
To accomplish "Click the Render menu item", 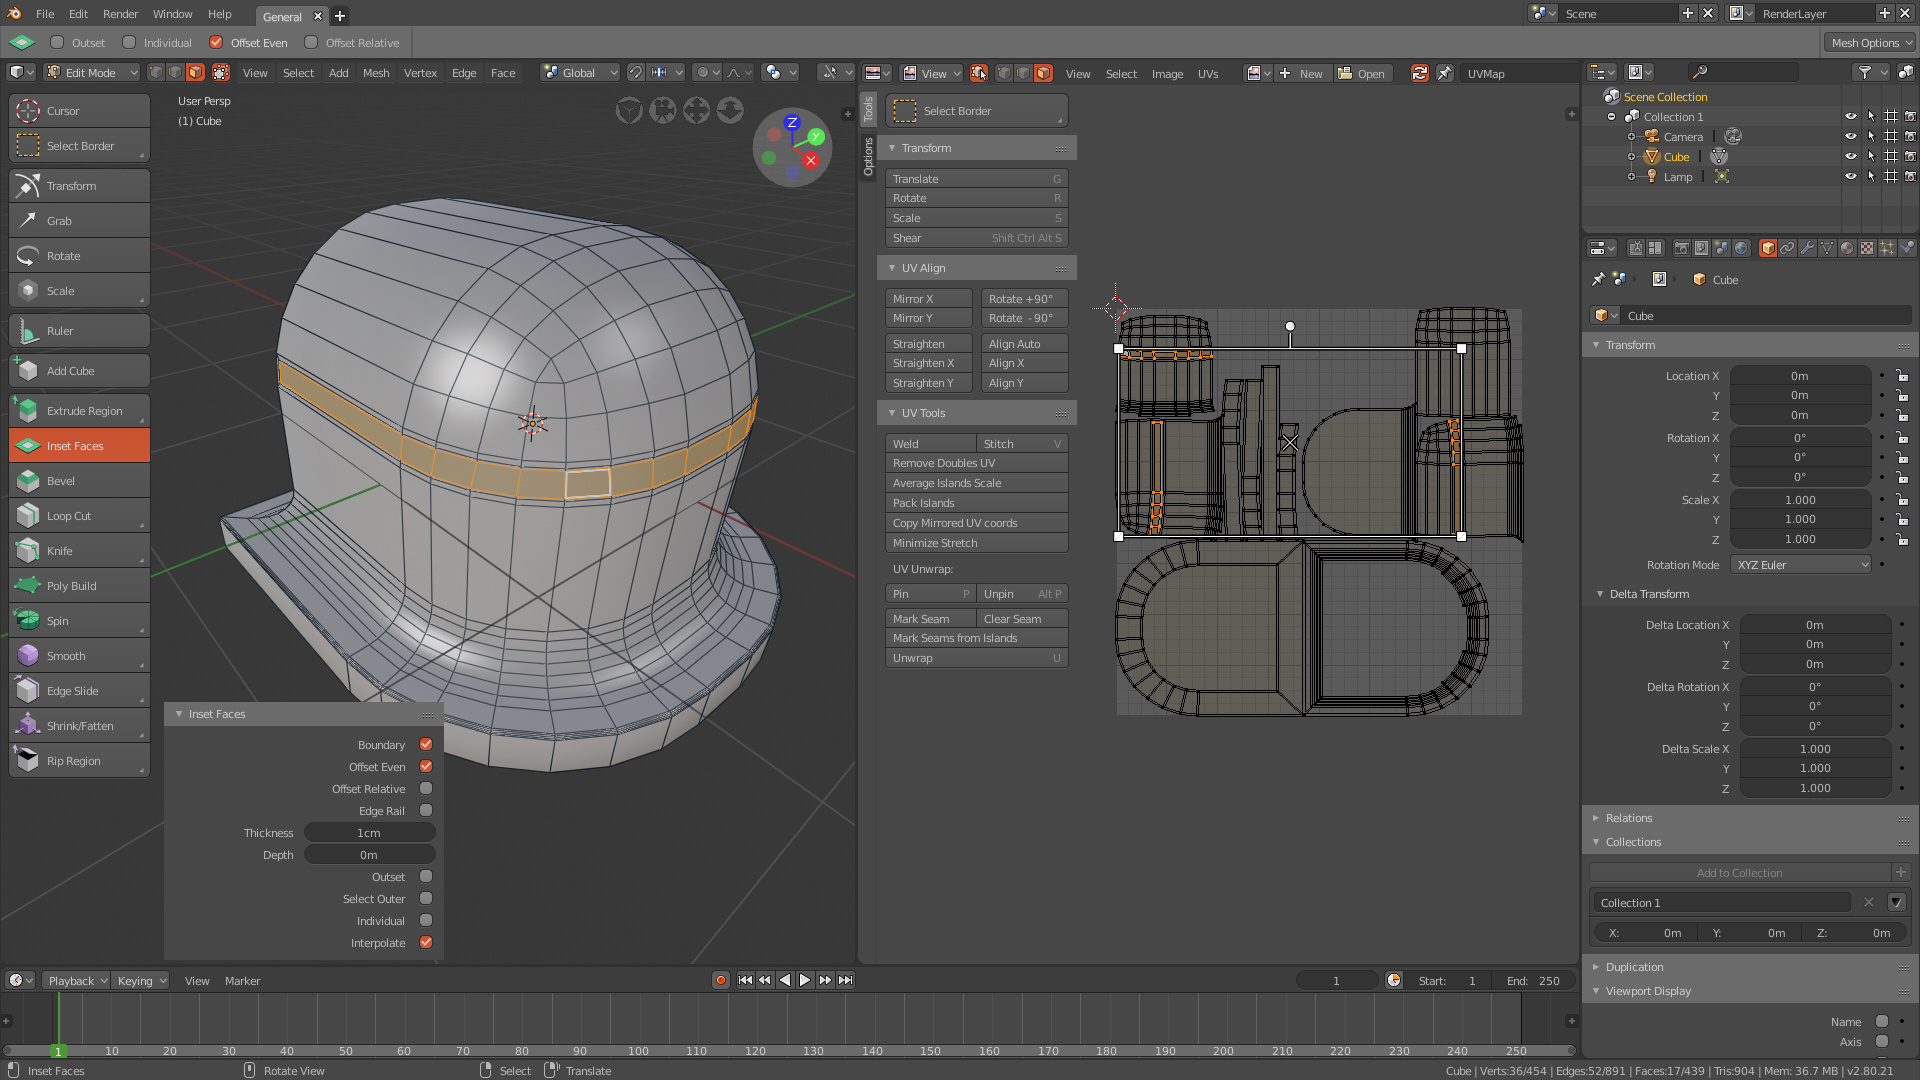I will coord(121,13).
